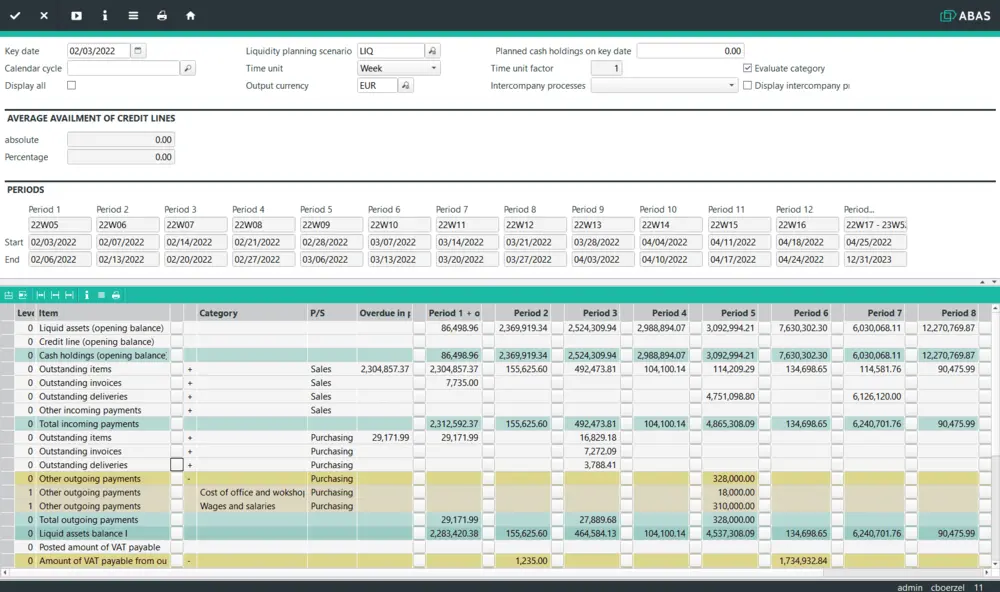
Task: Toggle the Display all checkbox
Action: (x=71, y=85)
